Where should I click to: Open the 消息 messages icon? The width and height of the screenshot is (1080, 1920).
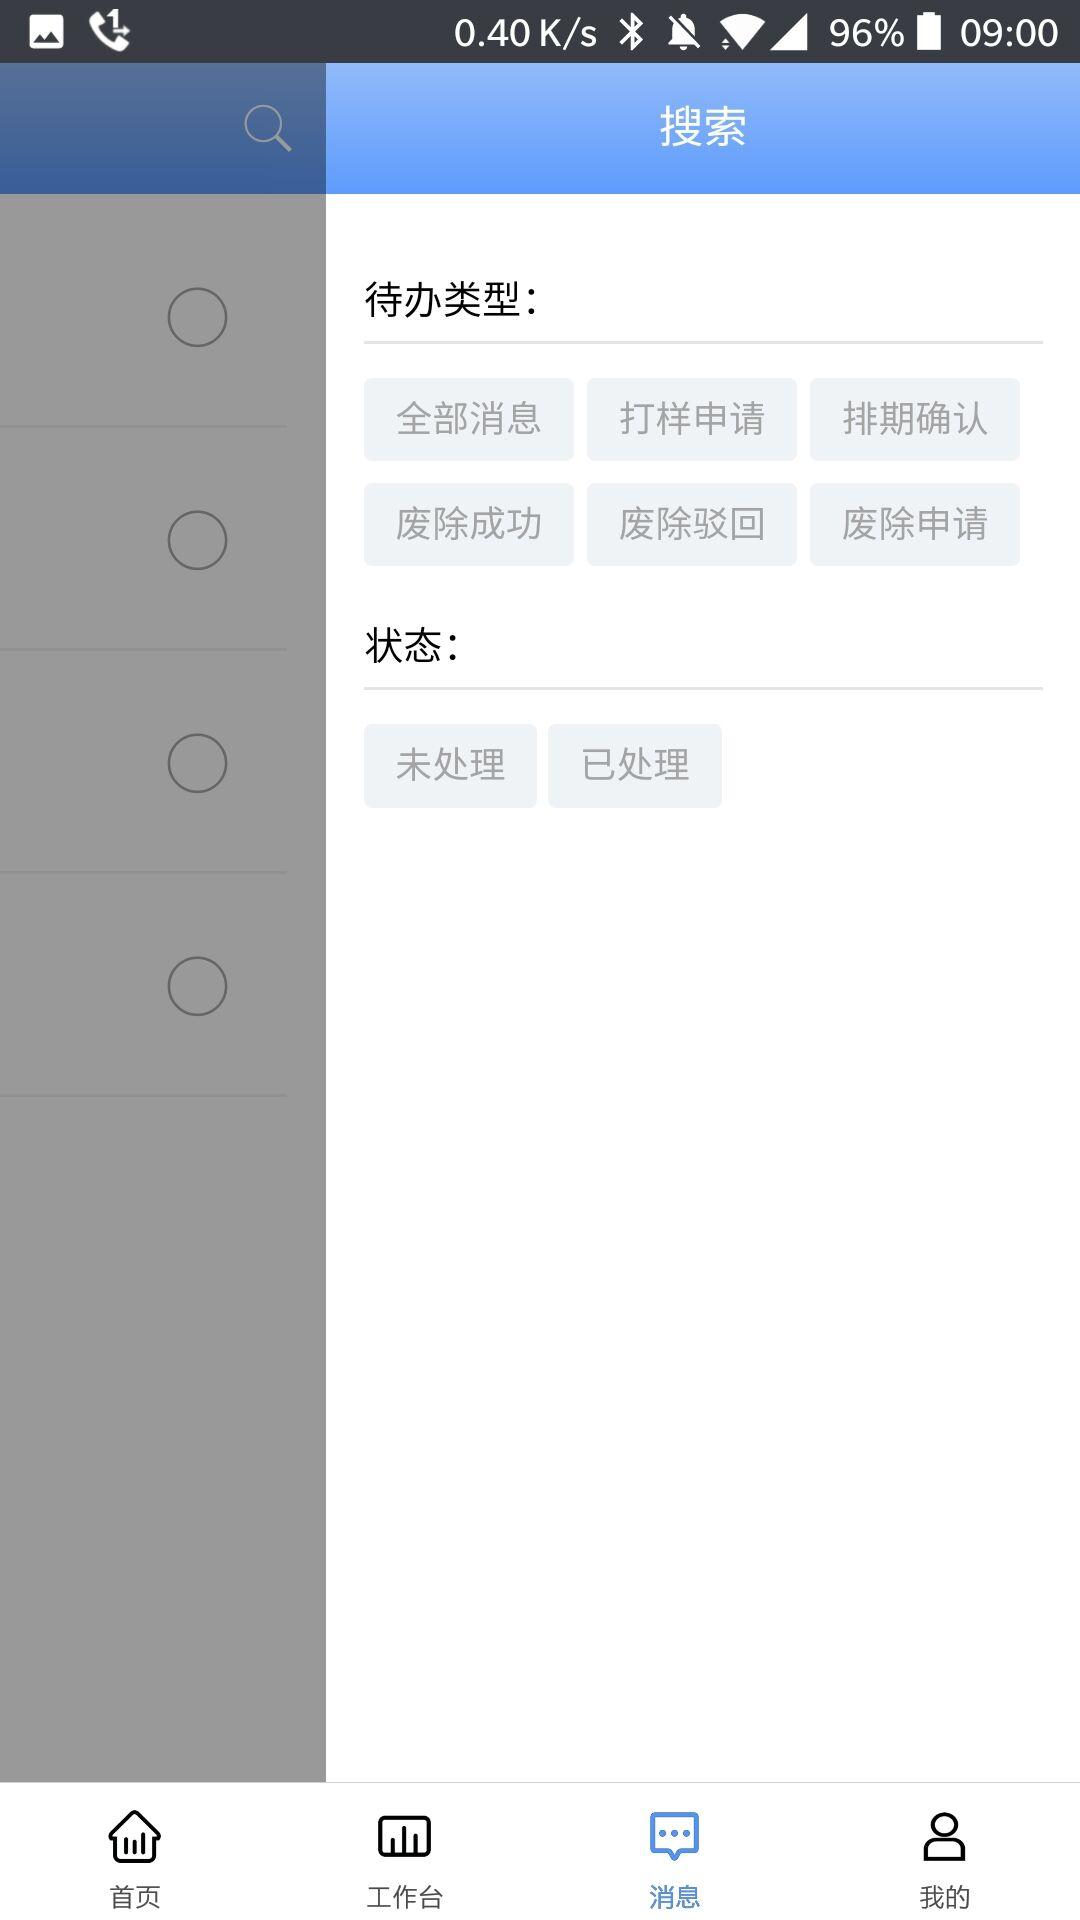(x=674, y=1836)
